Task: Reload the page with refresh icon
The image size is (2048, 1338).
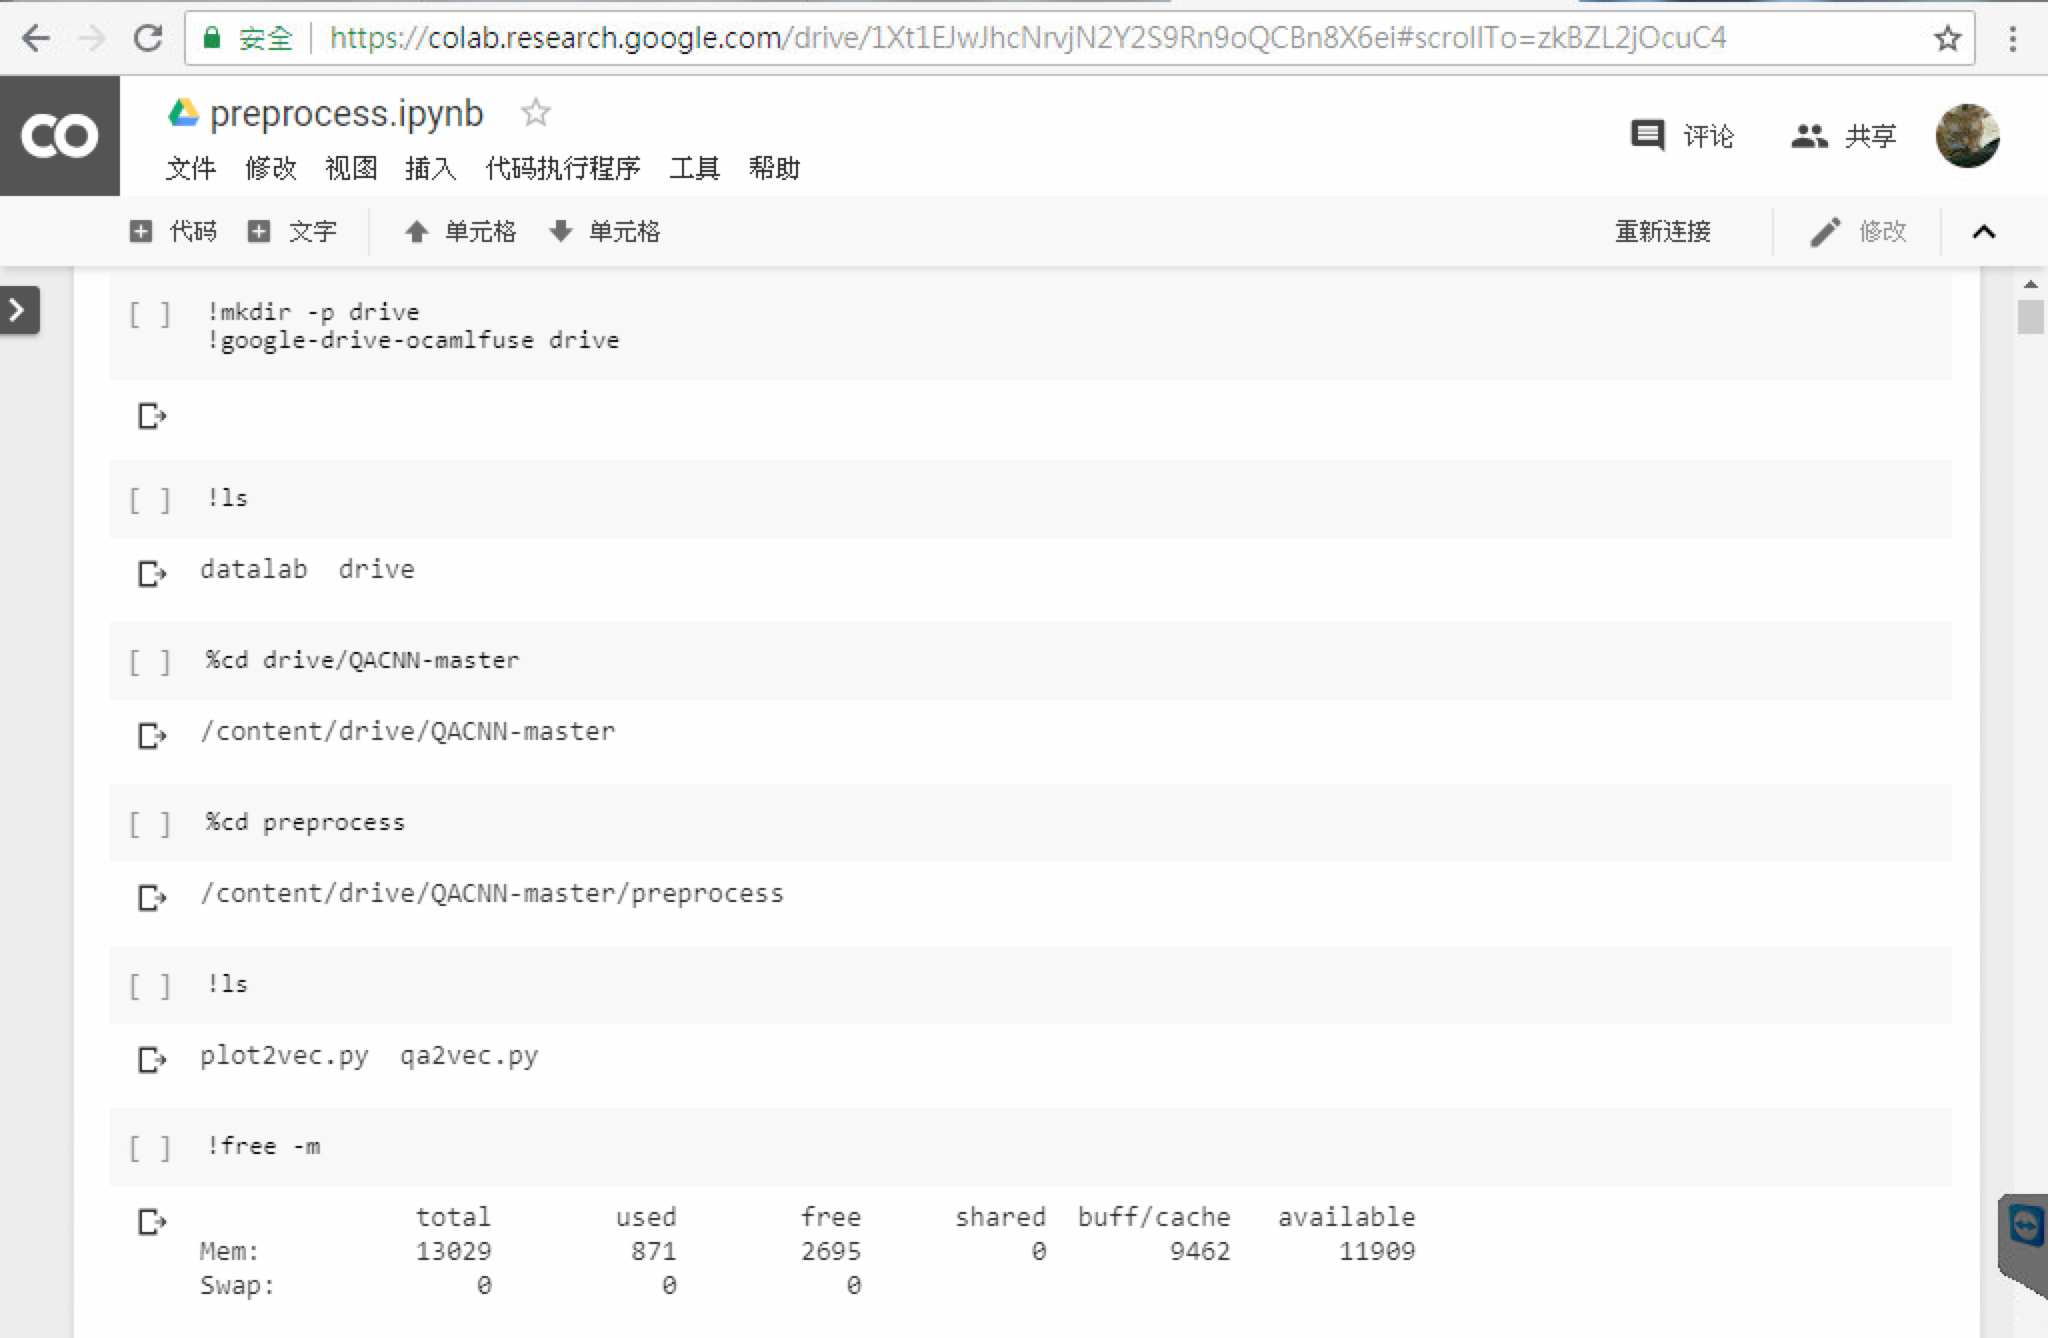Action: 148,39
